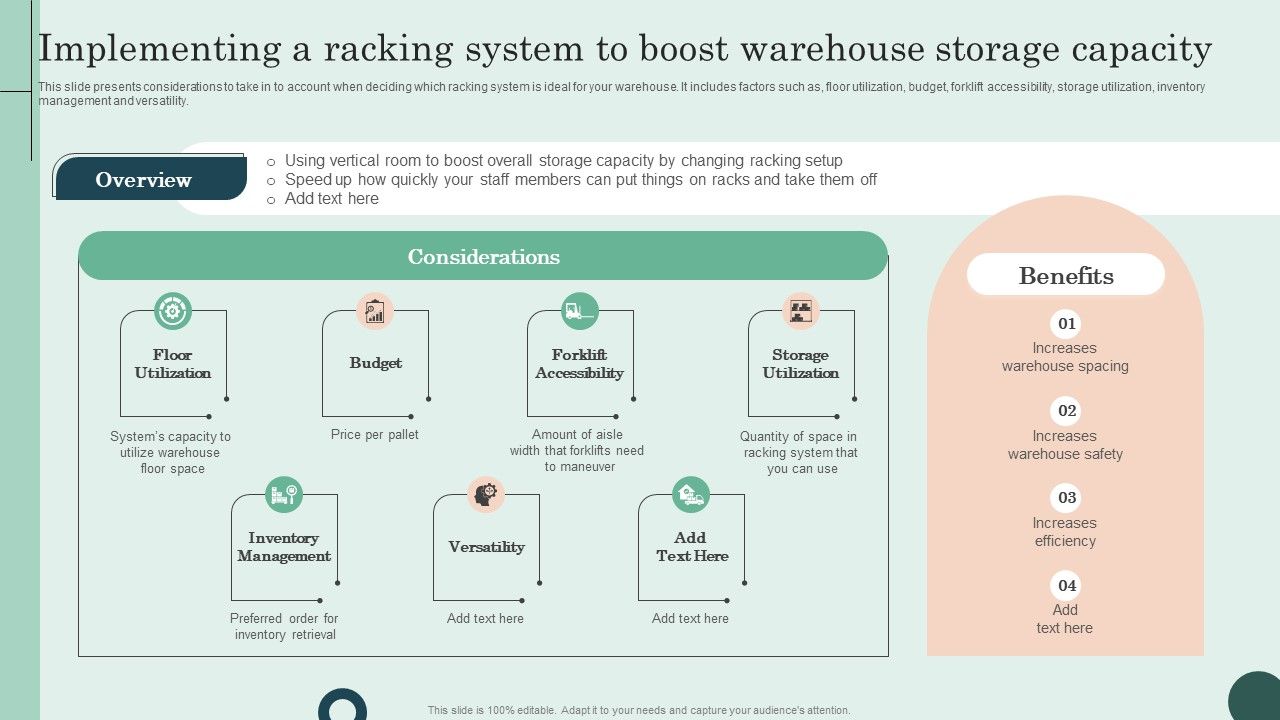
Task: Select 'Add text here' under benefit 04
Action: (1065, 619)
